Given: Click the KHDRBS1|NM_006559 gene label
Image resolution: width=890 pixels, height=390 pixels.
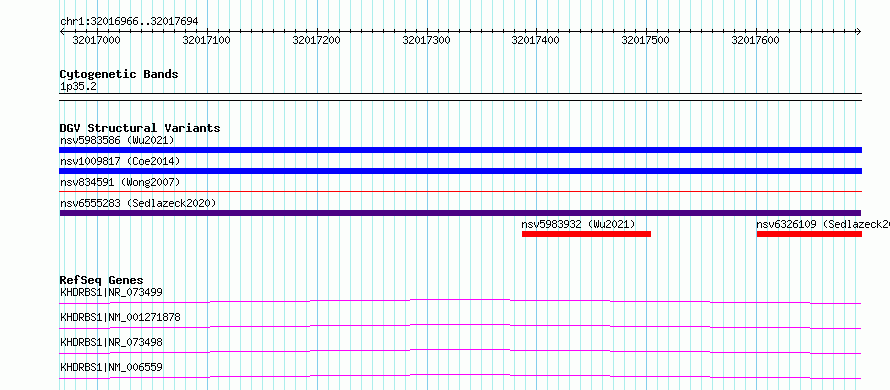Looking at the screenshot, I should [111, 367].
